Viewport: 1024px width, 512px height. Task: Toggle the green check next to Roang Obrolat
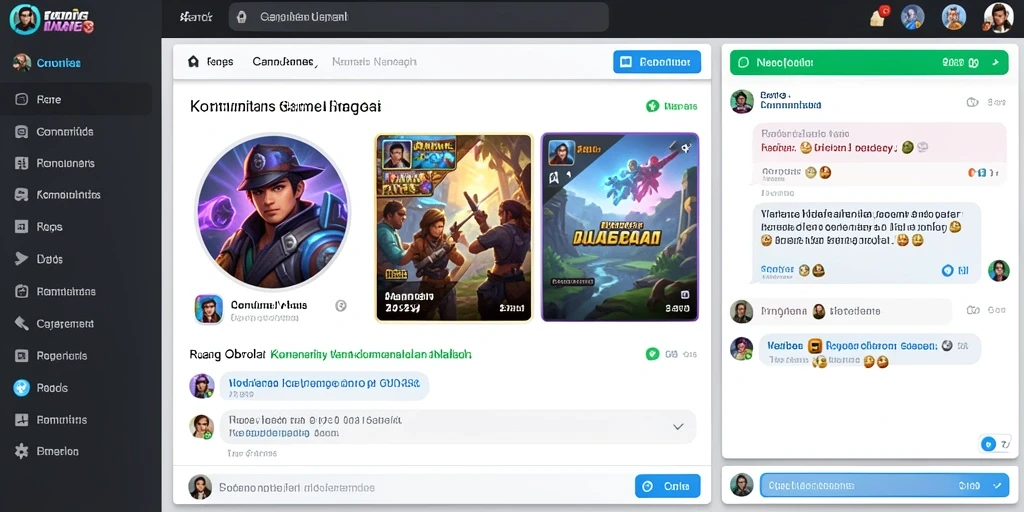click(x=652, y=354)
